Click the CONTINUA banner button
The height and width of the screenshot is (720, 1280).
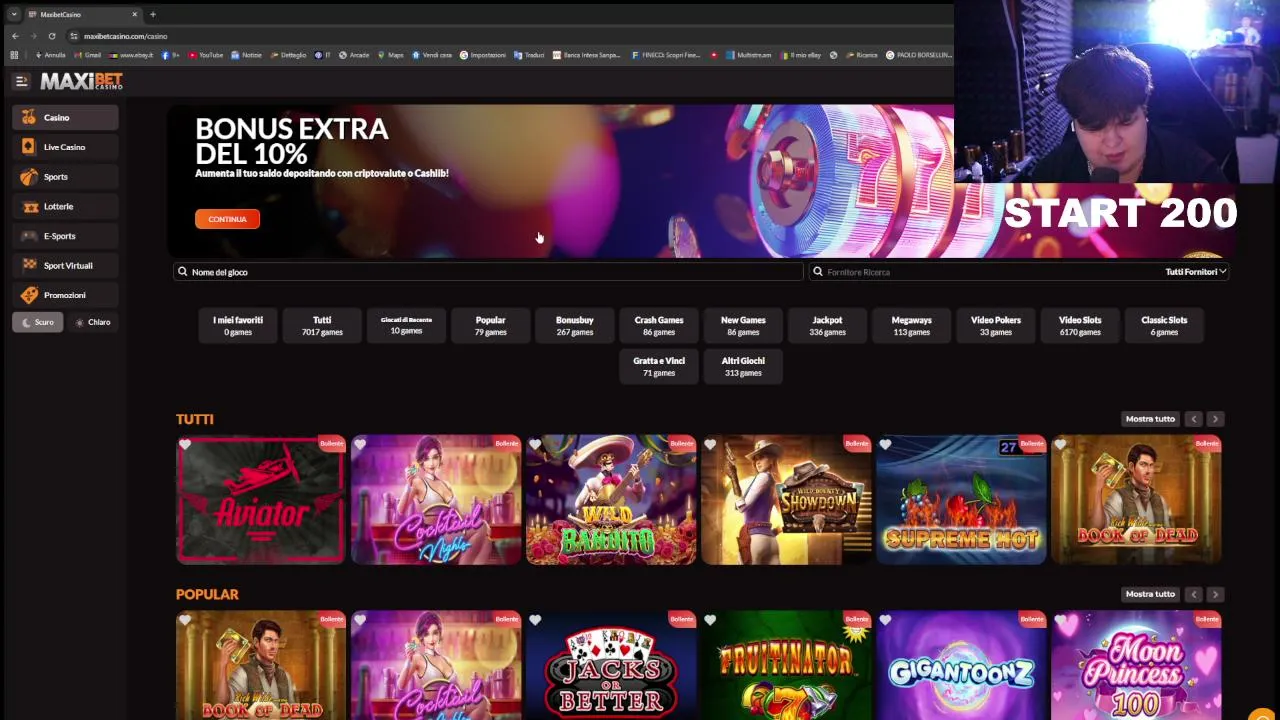227,219
